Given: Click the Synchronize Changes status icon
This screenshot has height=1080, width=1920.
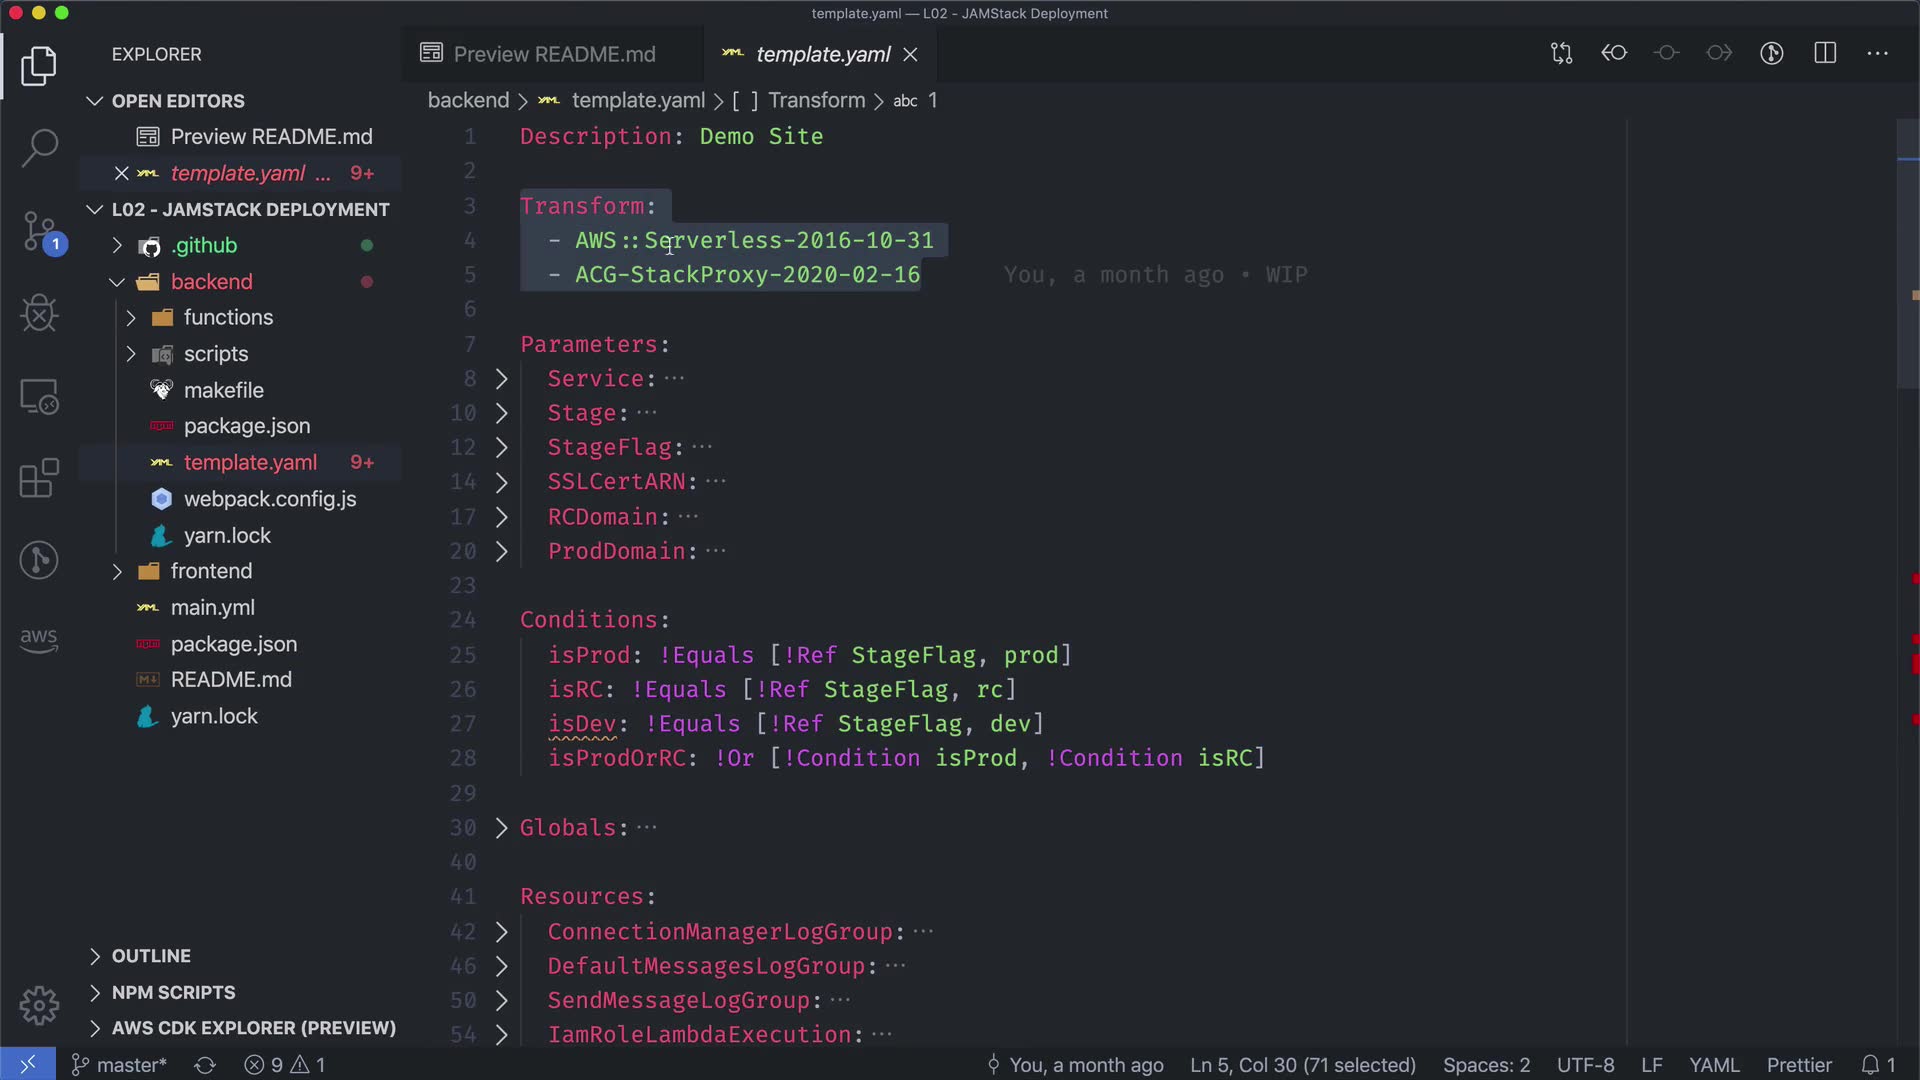Looking at the screenshot, I should (205, 1065).
